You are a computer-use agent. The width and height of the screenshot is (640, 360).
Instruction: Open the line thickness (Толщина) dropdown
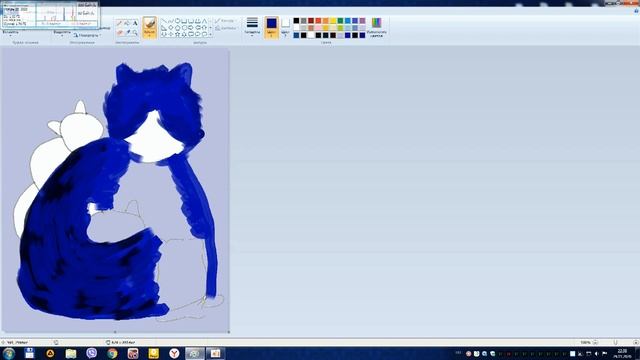pos(252,26)
